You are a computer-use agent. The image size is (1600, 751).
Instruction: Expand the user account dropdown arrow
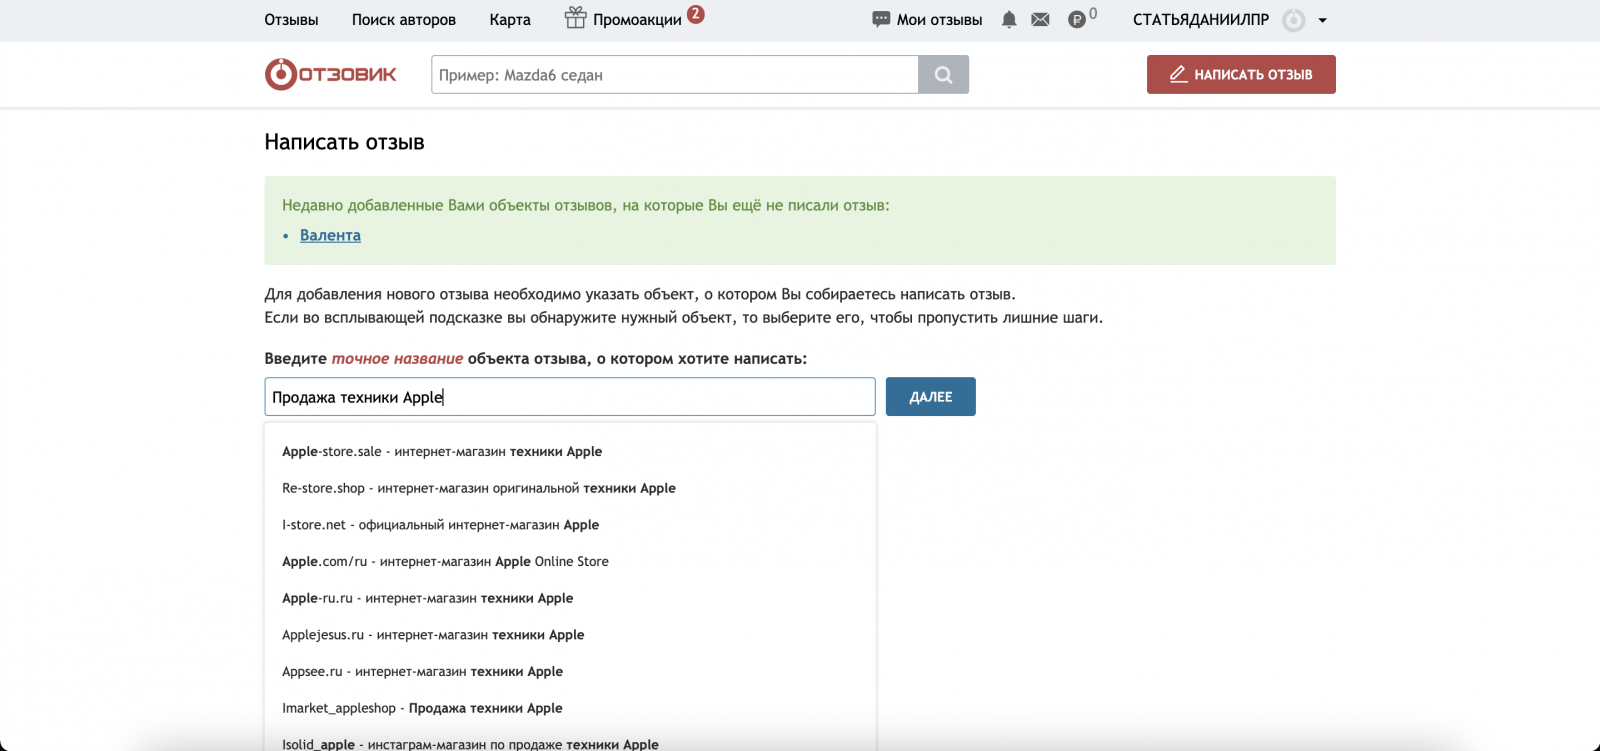point(1322,20)
